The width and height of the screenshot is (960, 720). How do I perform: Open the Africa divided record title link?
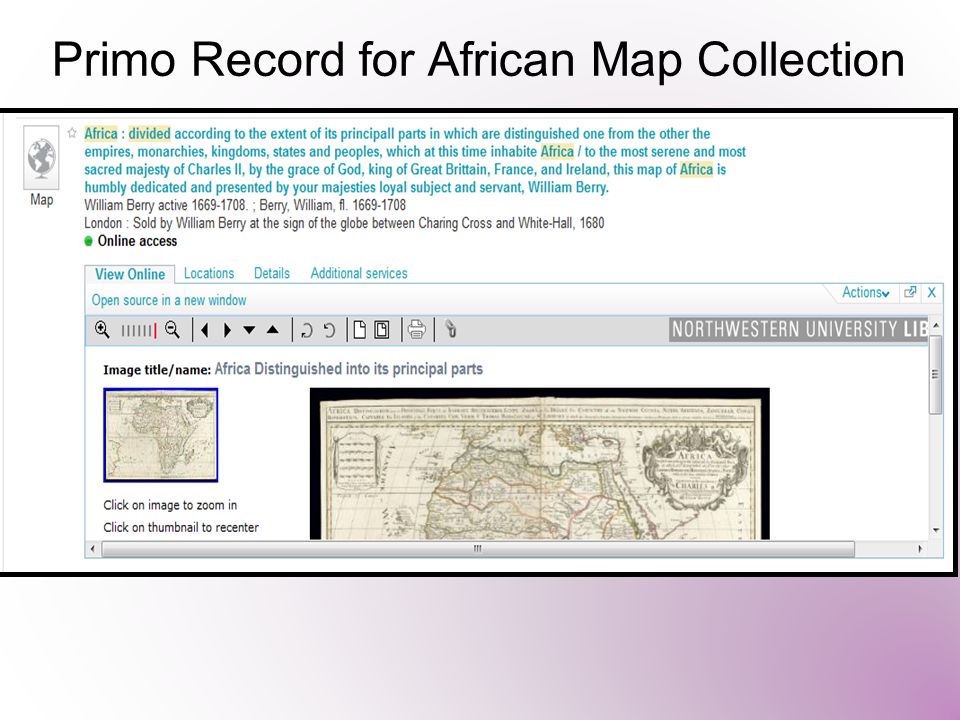[415, 160]
